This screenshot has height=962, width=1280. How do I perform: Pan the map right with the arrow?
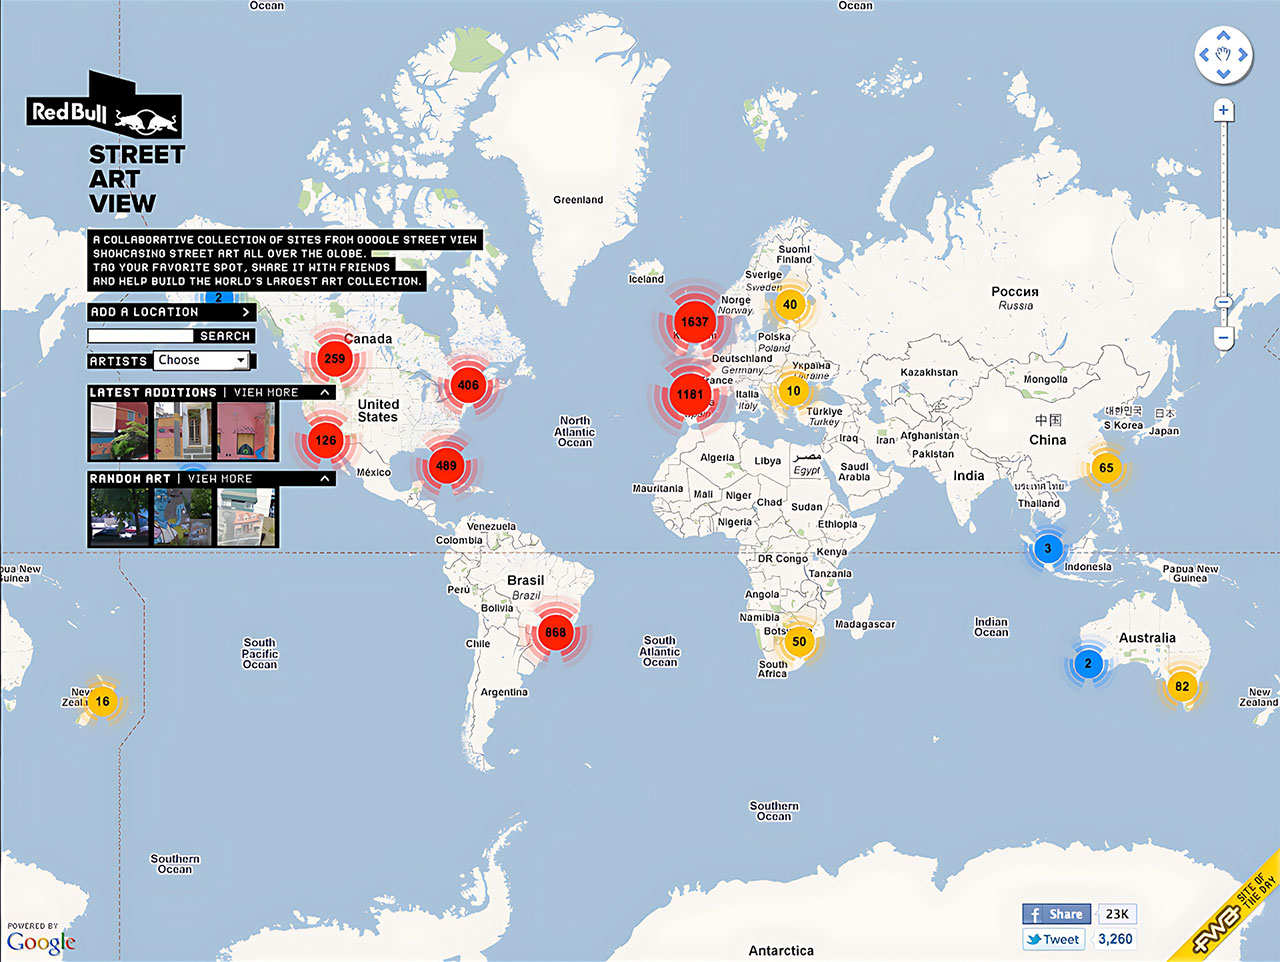(x=1243, y=55)
